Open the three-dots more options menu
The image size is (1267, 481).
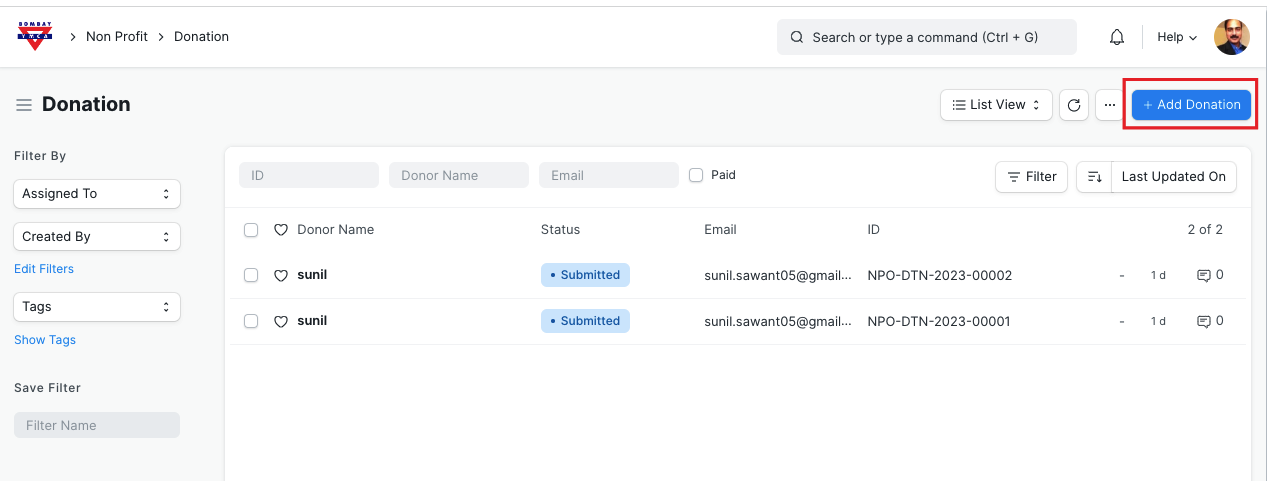pos(1109,105)
